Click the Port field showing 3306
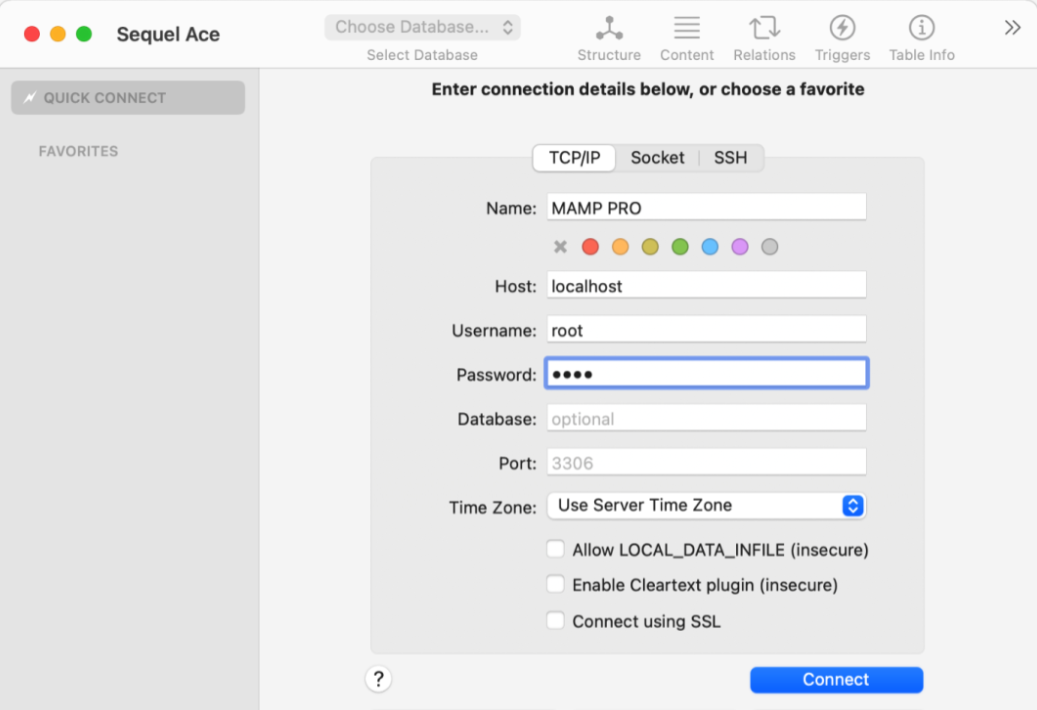 (x=706, y=463)
